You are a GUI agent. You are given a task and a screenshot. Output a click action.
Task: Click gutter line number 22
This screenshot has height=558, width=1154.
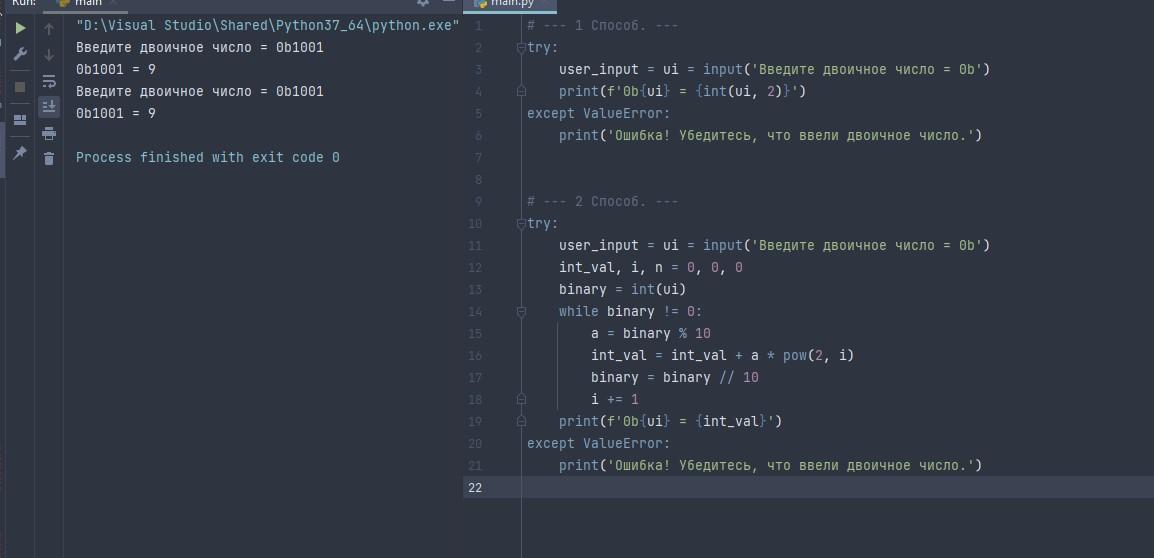tap(475, 487)
